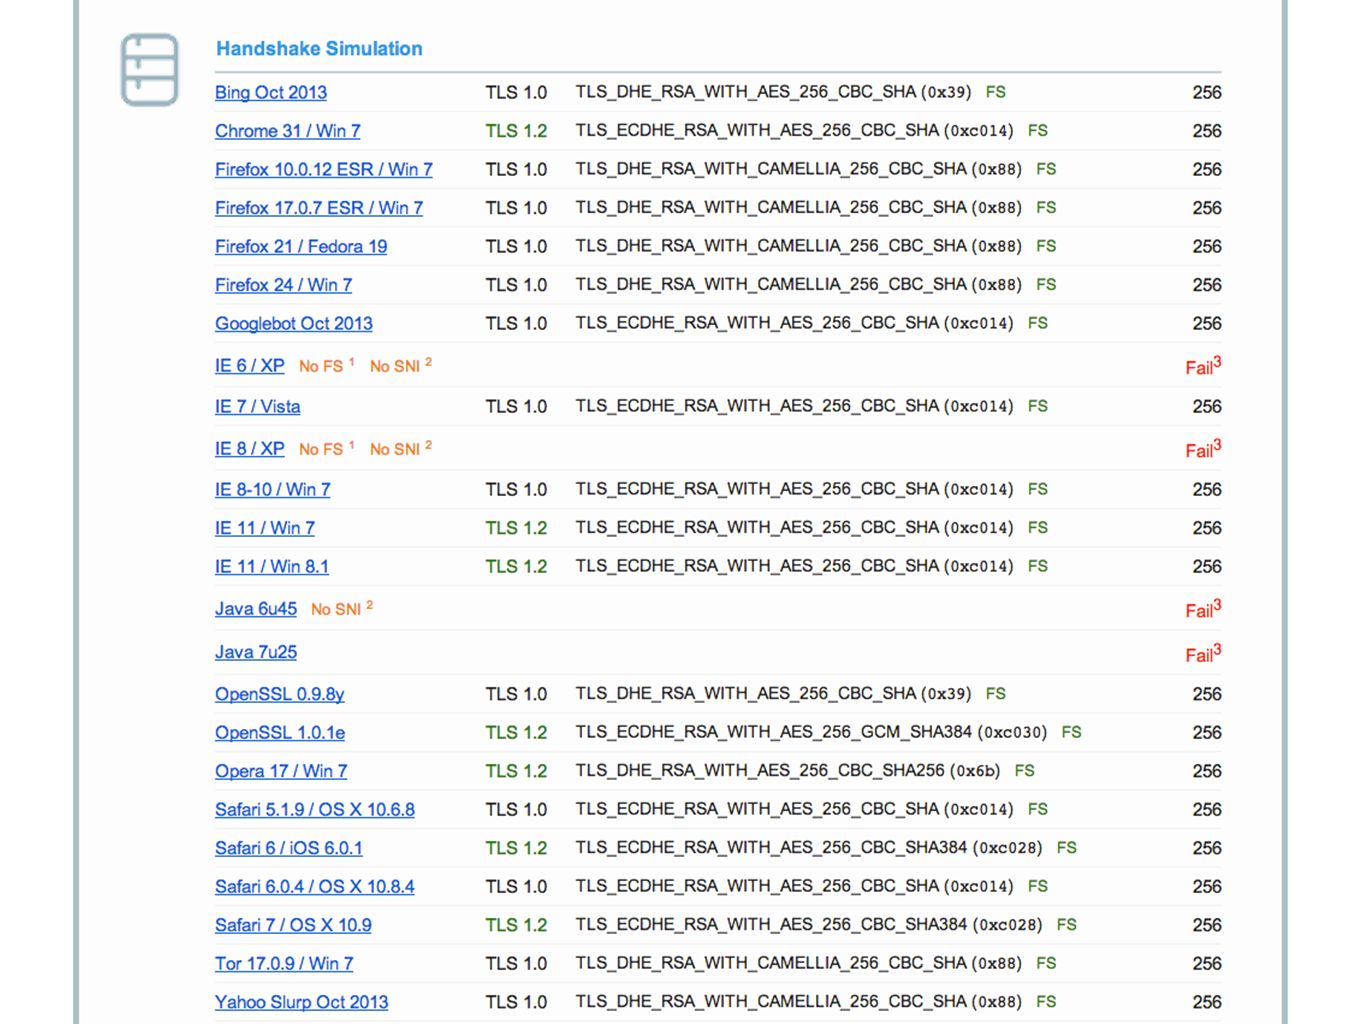Screen dimensions: 1365x1024
Task: Open Safari 6.0.4 / OS X 10.8.4 link
Action: coord(315,887)
